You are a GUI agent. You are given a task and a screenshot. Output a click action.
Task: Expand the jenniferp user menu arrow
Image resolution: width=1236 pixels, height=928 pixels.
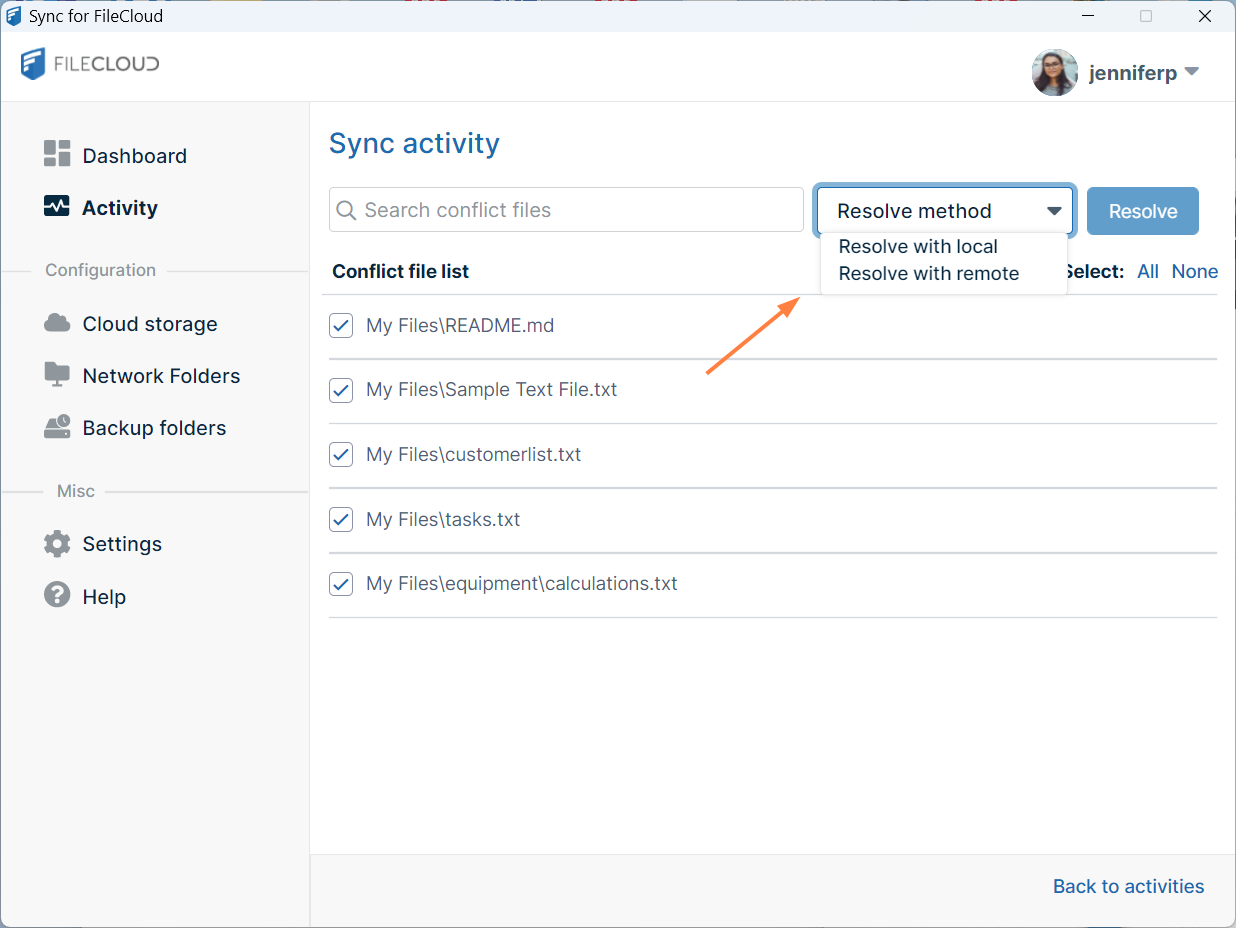point(1191,72)
